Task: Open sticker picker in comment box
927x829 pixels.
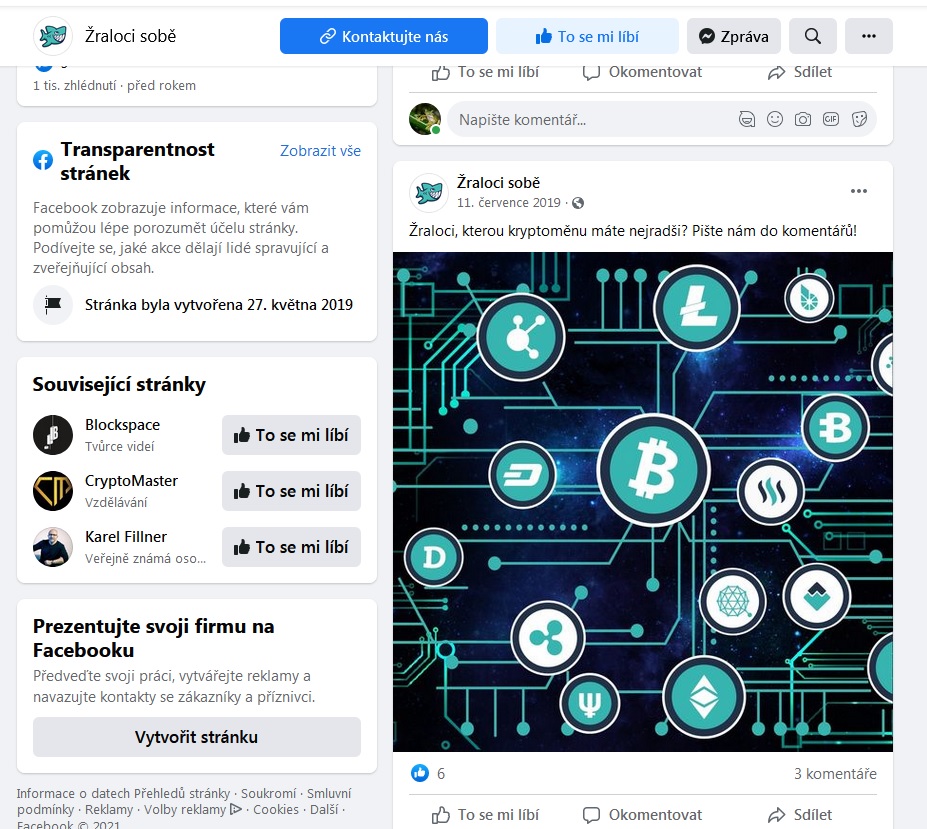Action: tap(859, 119)
